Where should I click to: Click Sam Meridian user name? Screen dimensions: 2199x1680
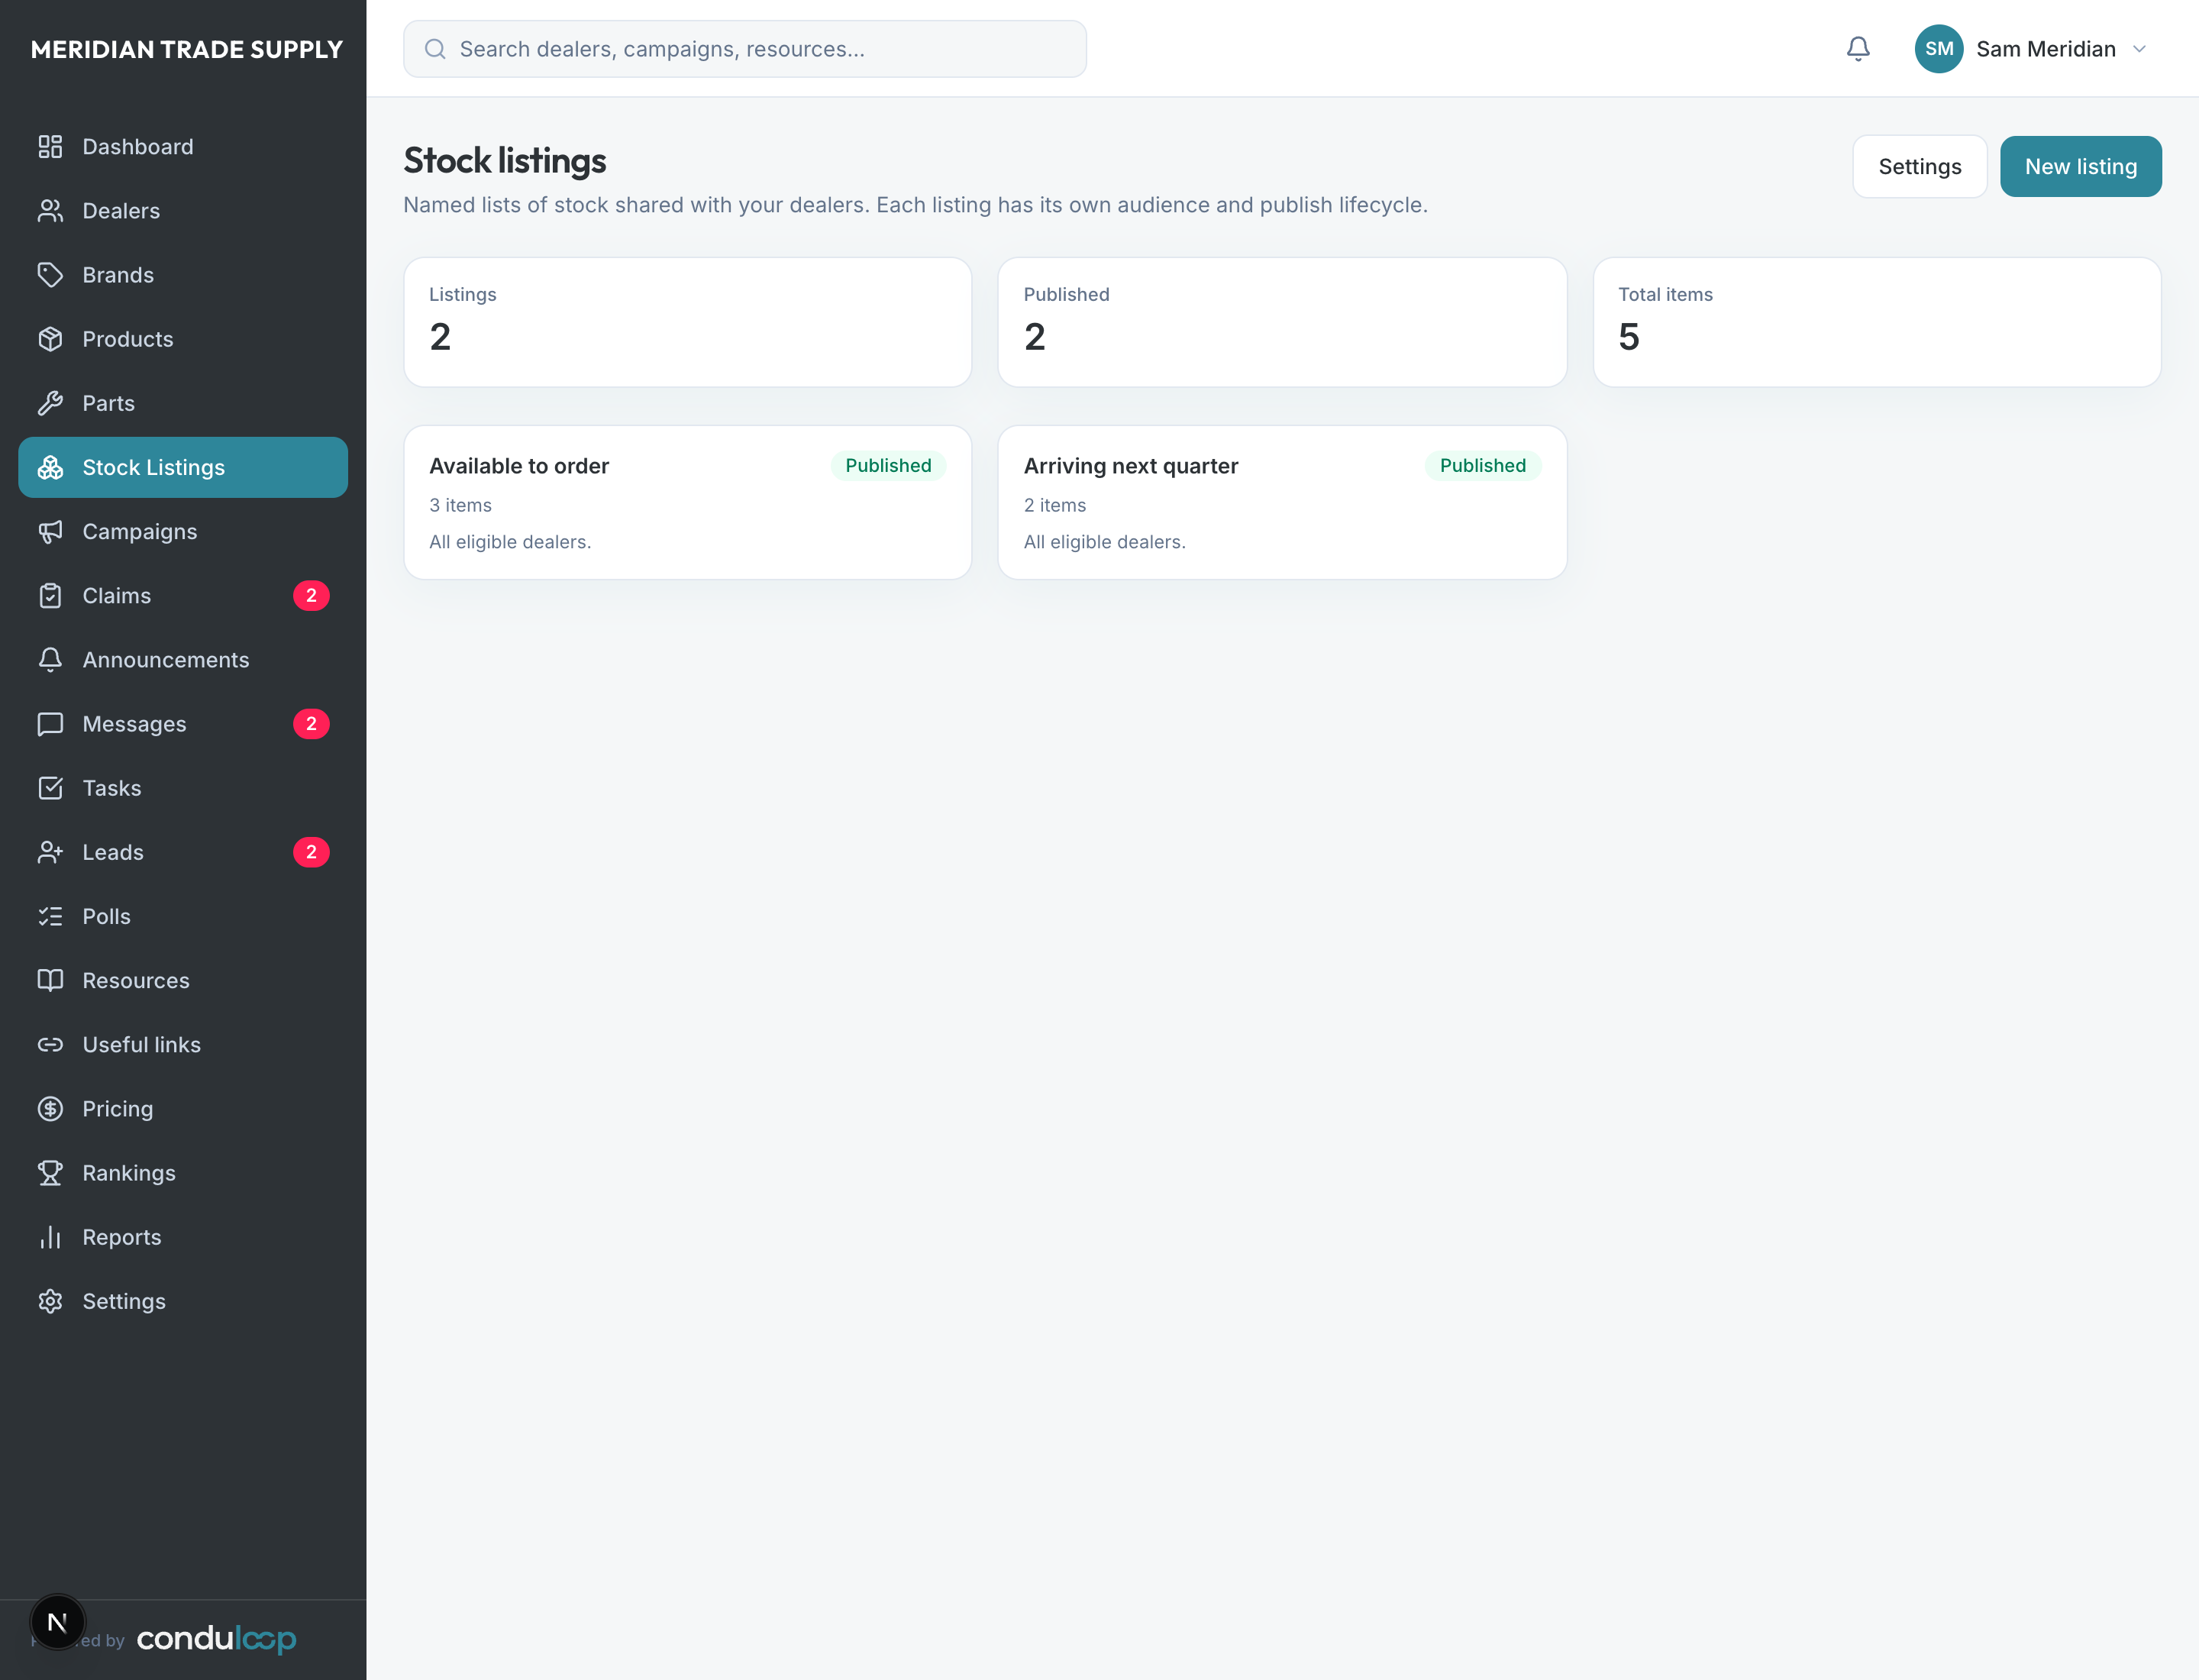[x=2045, y=49]
